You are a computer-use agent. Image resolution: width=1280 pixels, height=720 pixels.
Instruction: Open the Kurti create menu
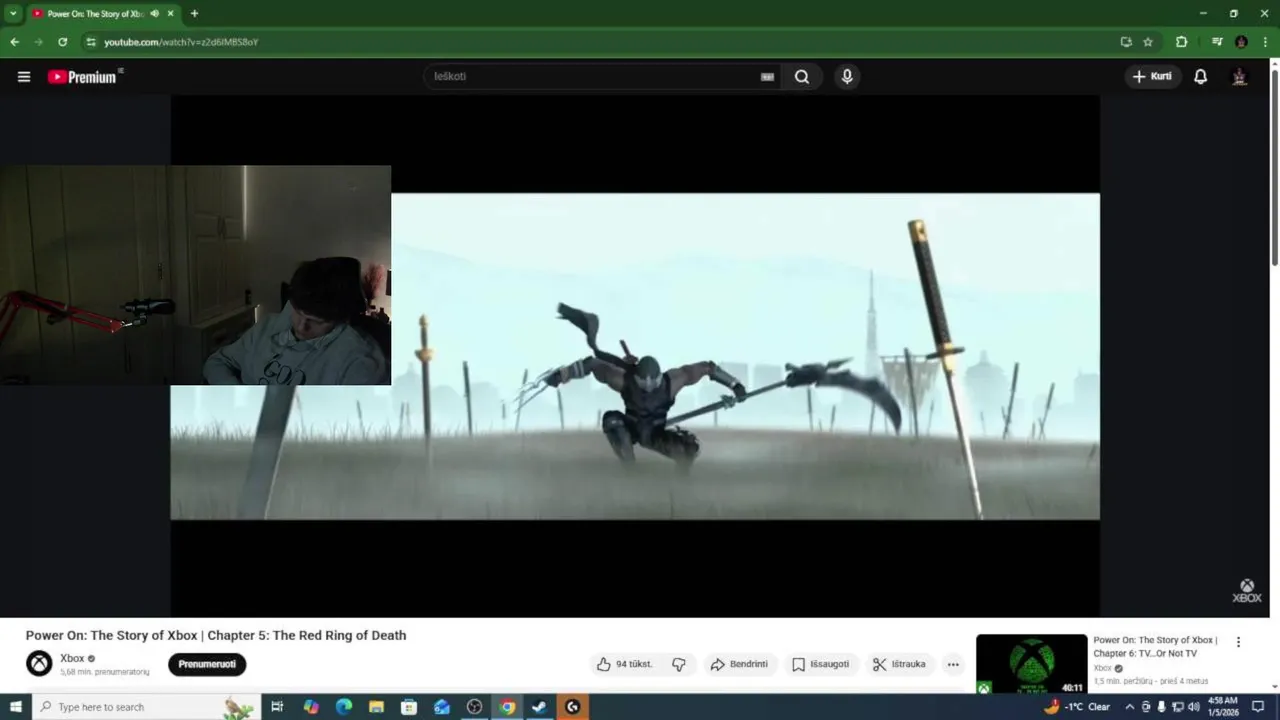pos(1153,77)
